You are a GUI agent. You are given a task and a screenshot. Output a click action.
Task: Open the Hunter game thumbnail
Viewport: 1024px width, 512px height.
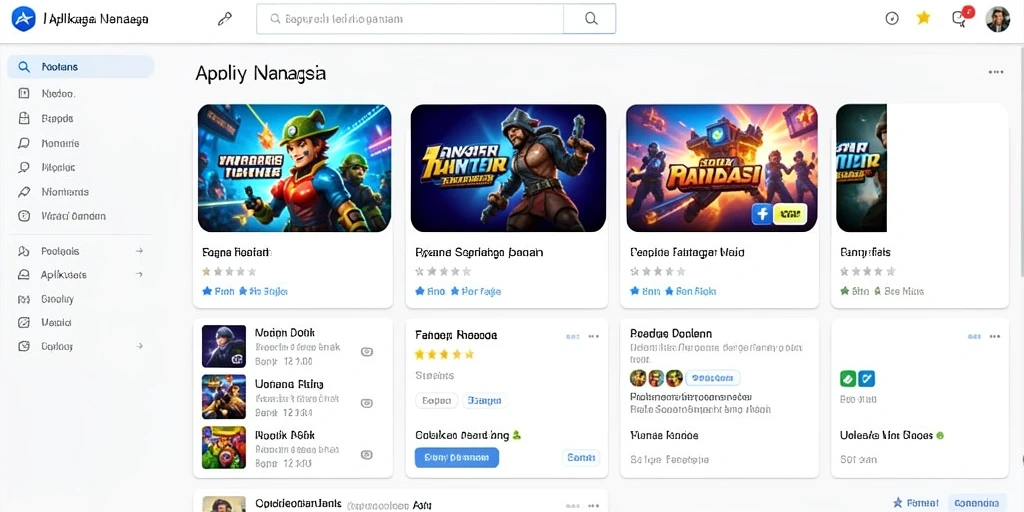[x=508, y=168]
